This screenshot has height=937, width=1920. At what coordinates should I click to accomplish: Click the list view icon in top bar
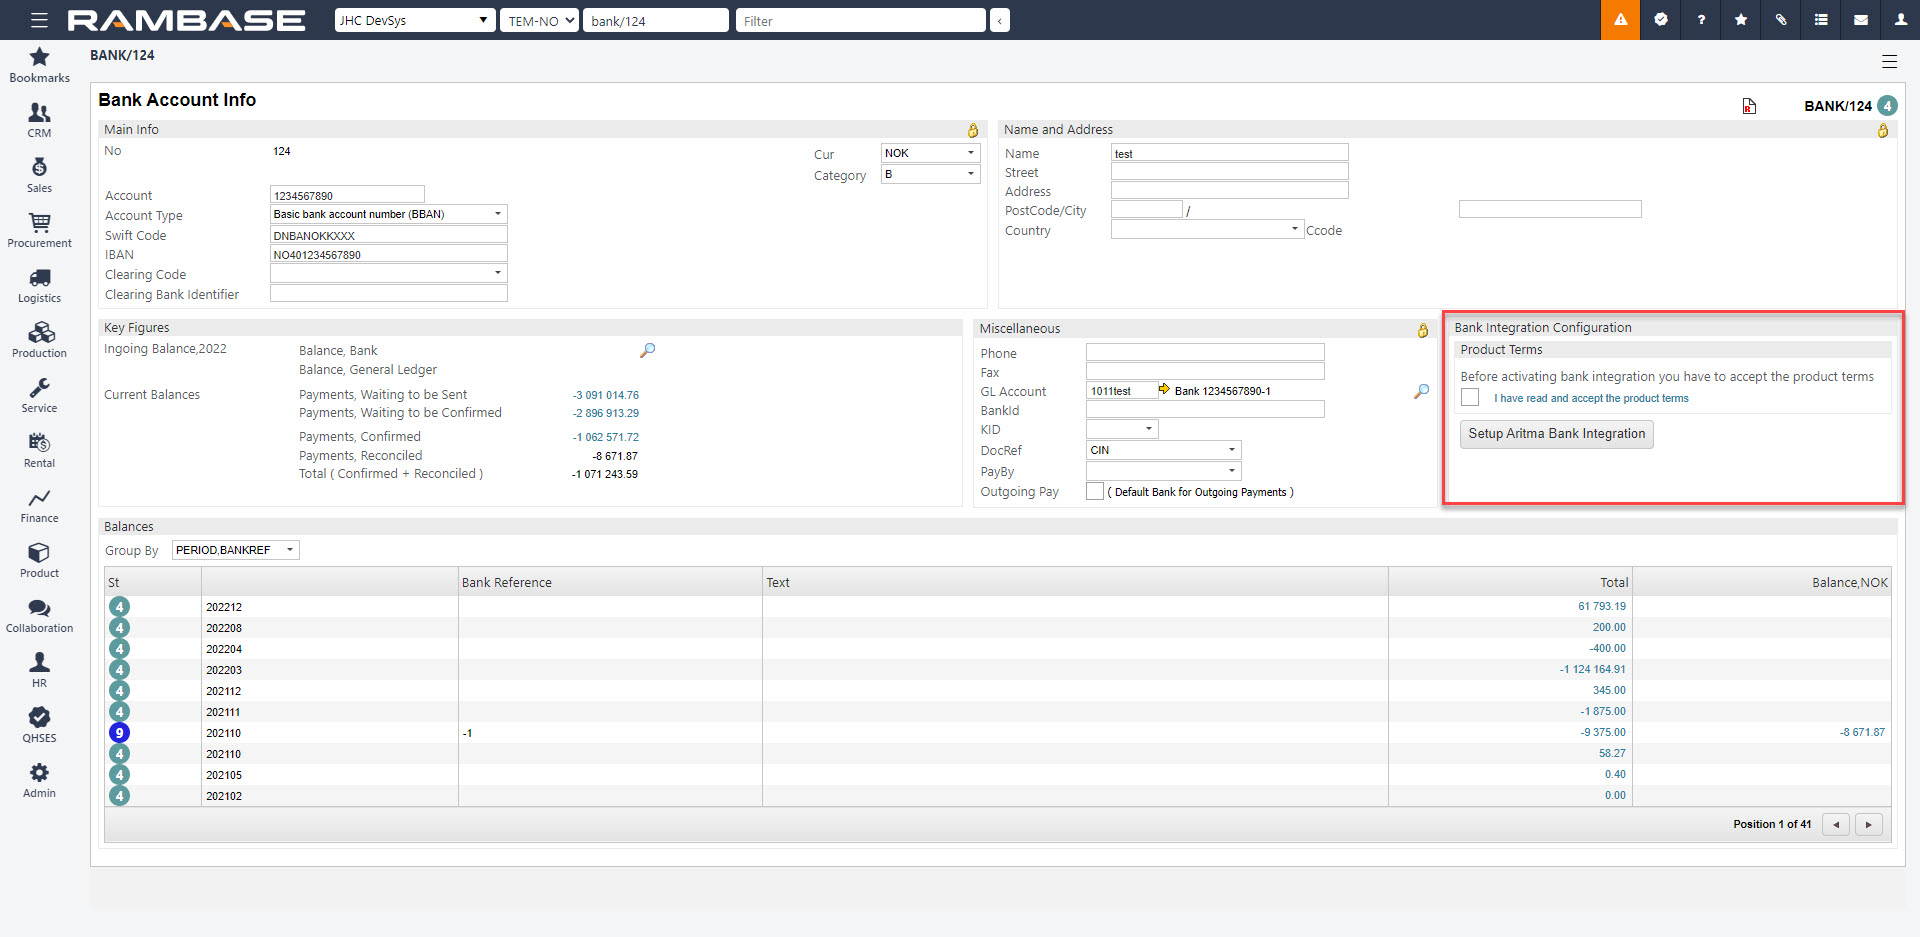tap(1820, 20)
